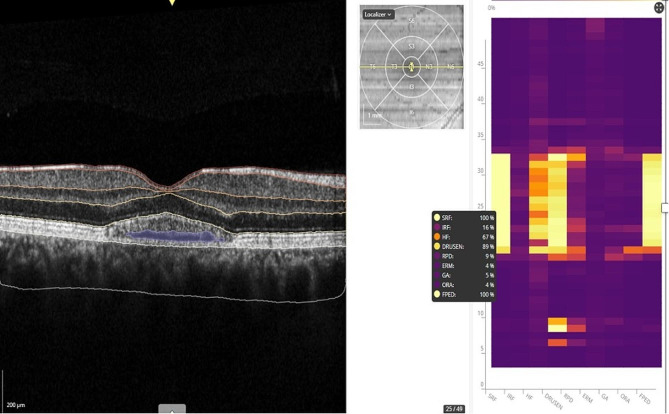Click the HF orange swatch in tooltip
Screen dimensions: 669x414
437,237
